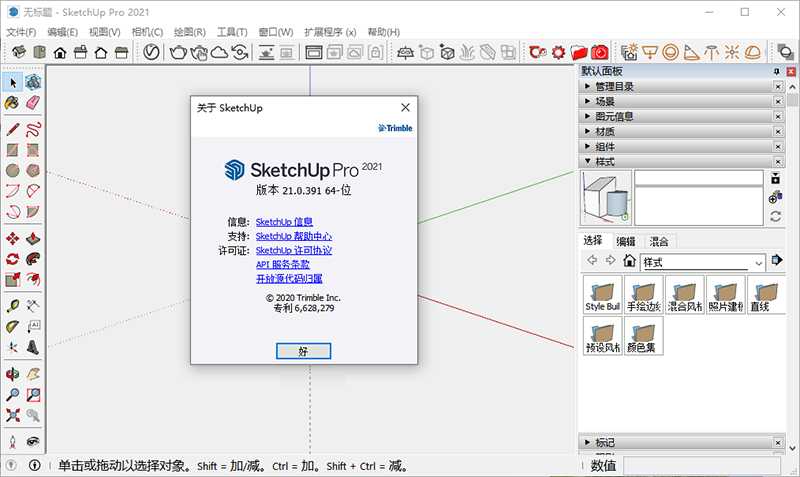Open the SketchUp 帮助中心 link

(x=294, y=236)
